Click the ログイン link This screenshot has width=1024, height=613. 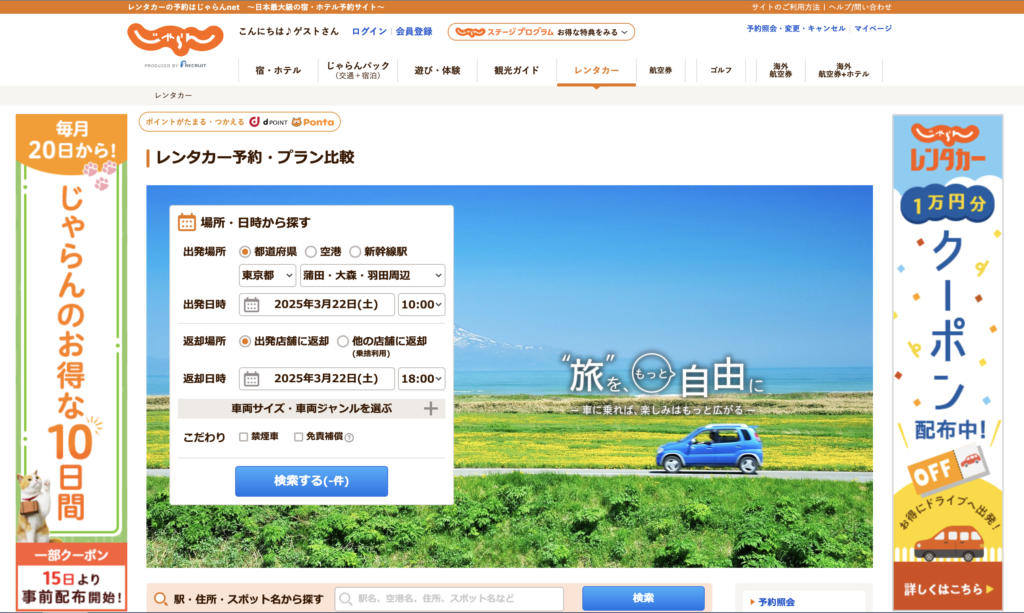coord(369,31)
